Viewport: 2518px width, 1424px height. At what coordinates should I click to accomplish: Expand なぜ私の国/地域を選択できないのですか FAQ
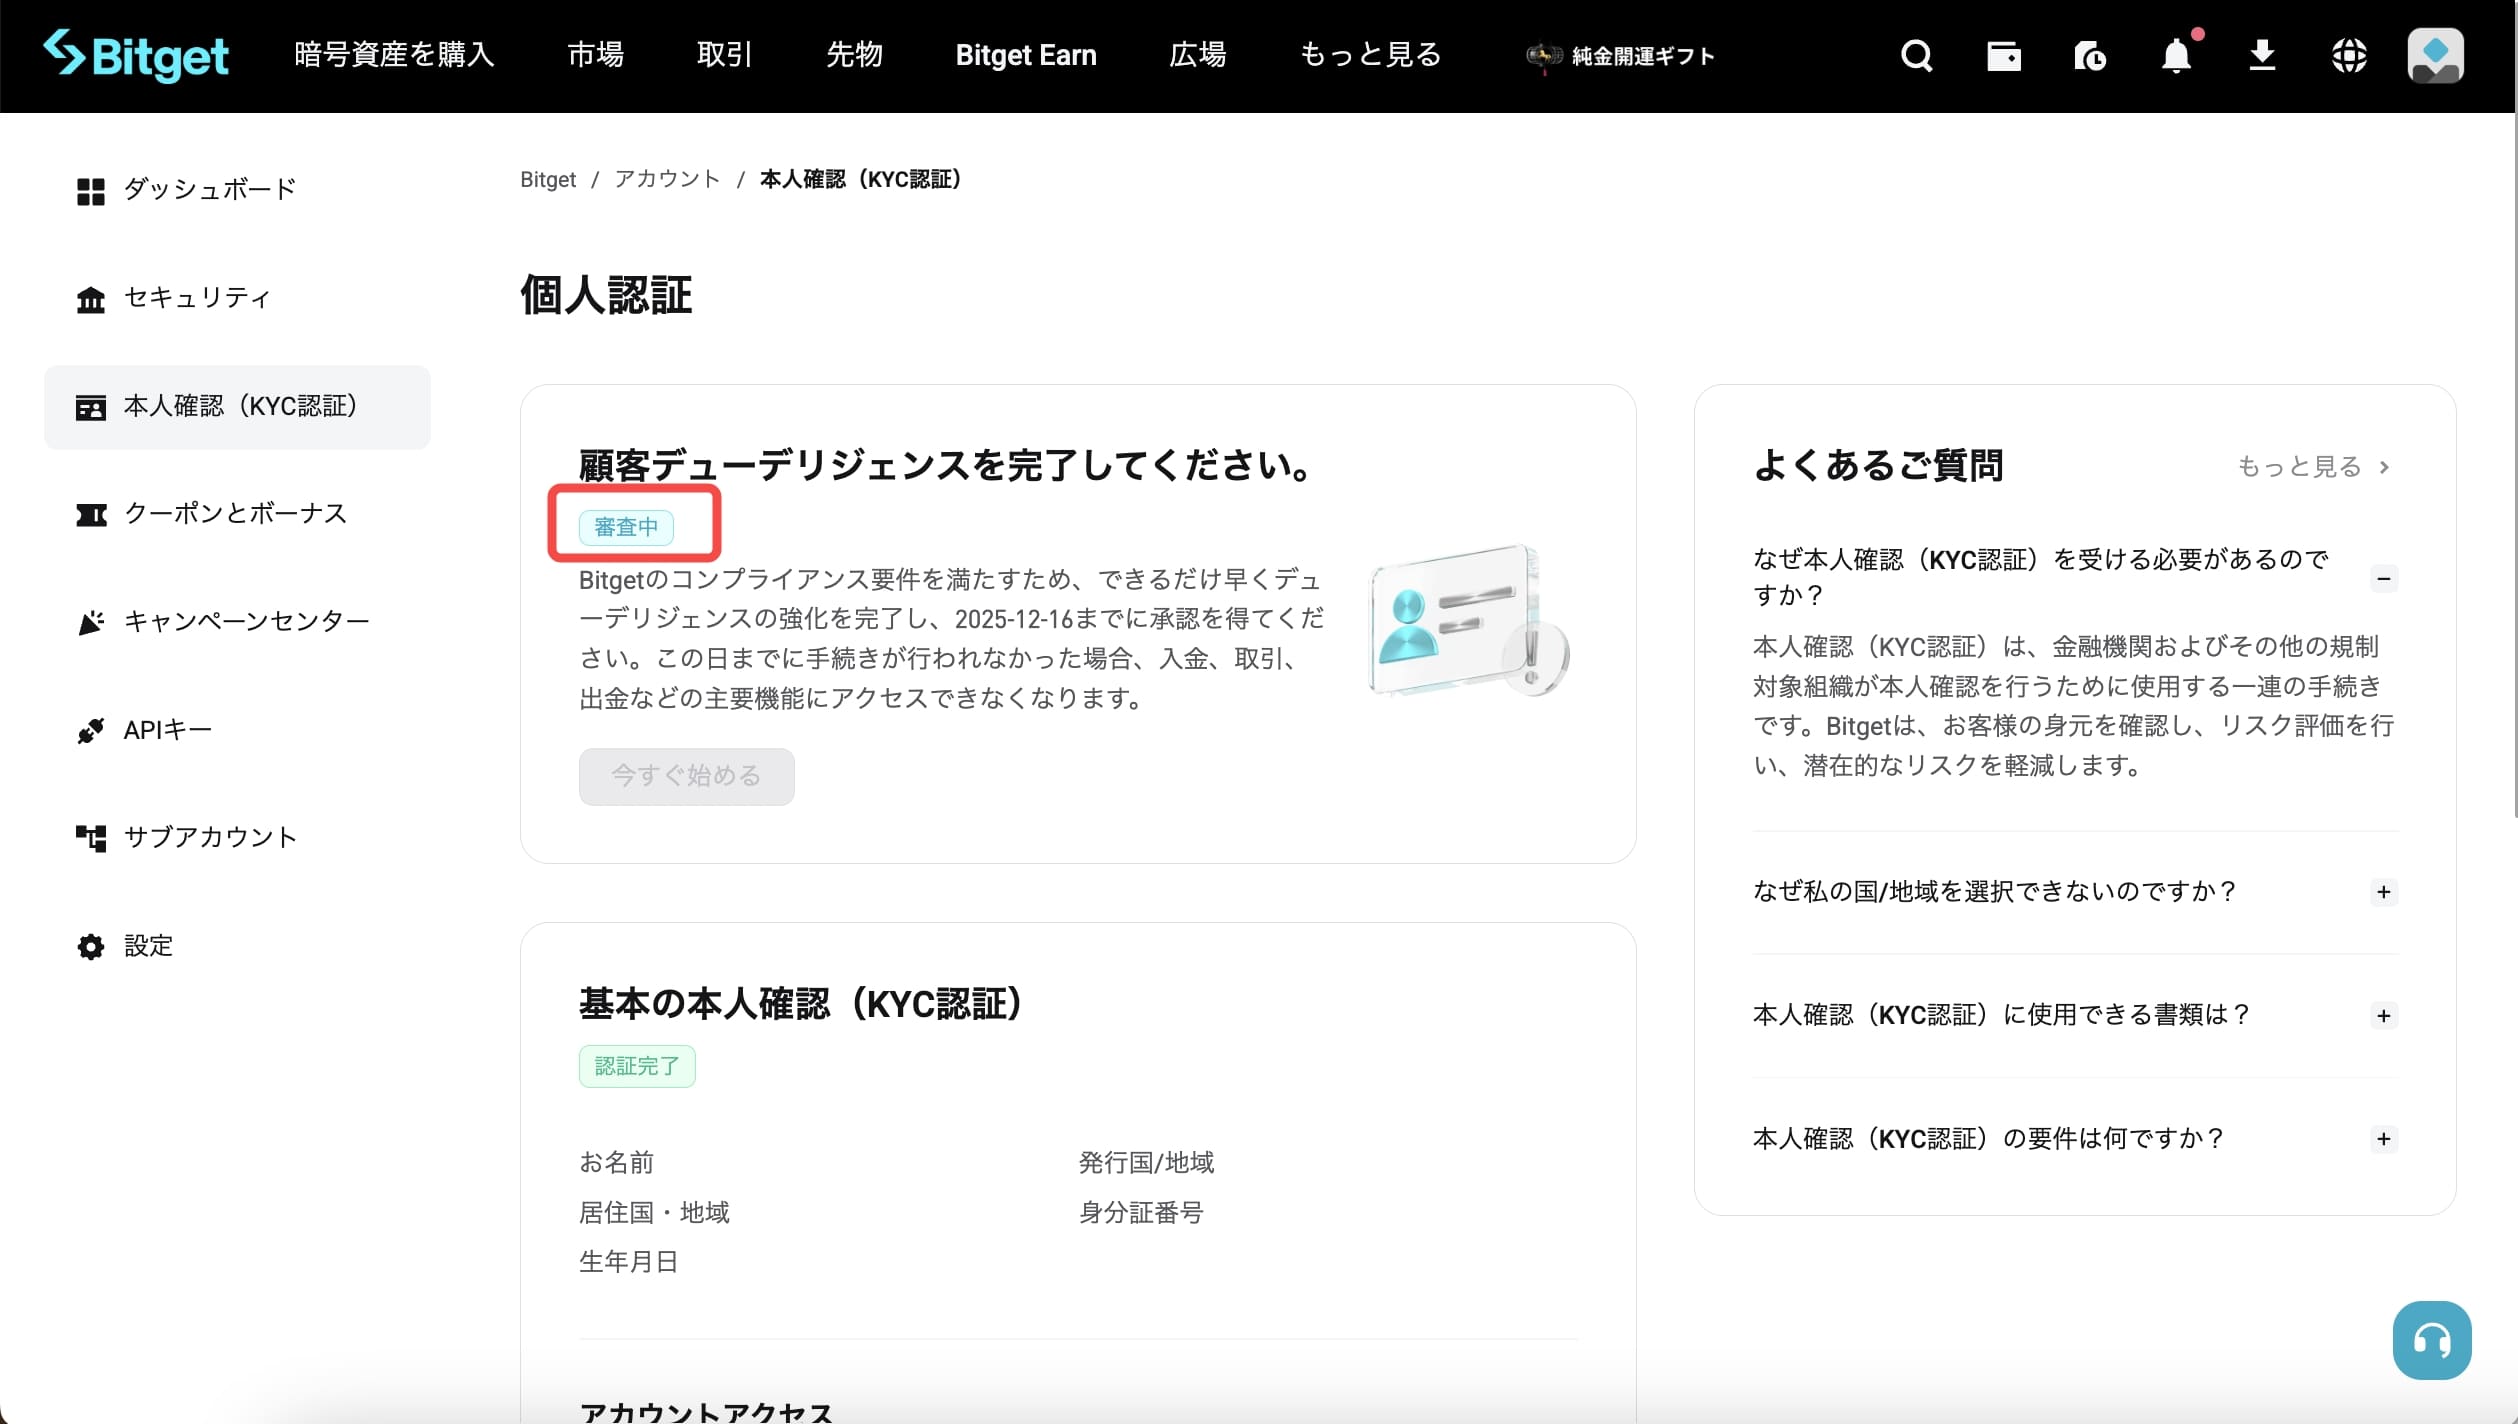[x=2385, y=892]
